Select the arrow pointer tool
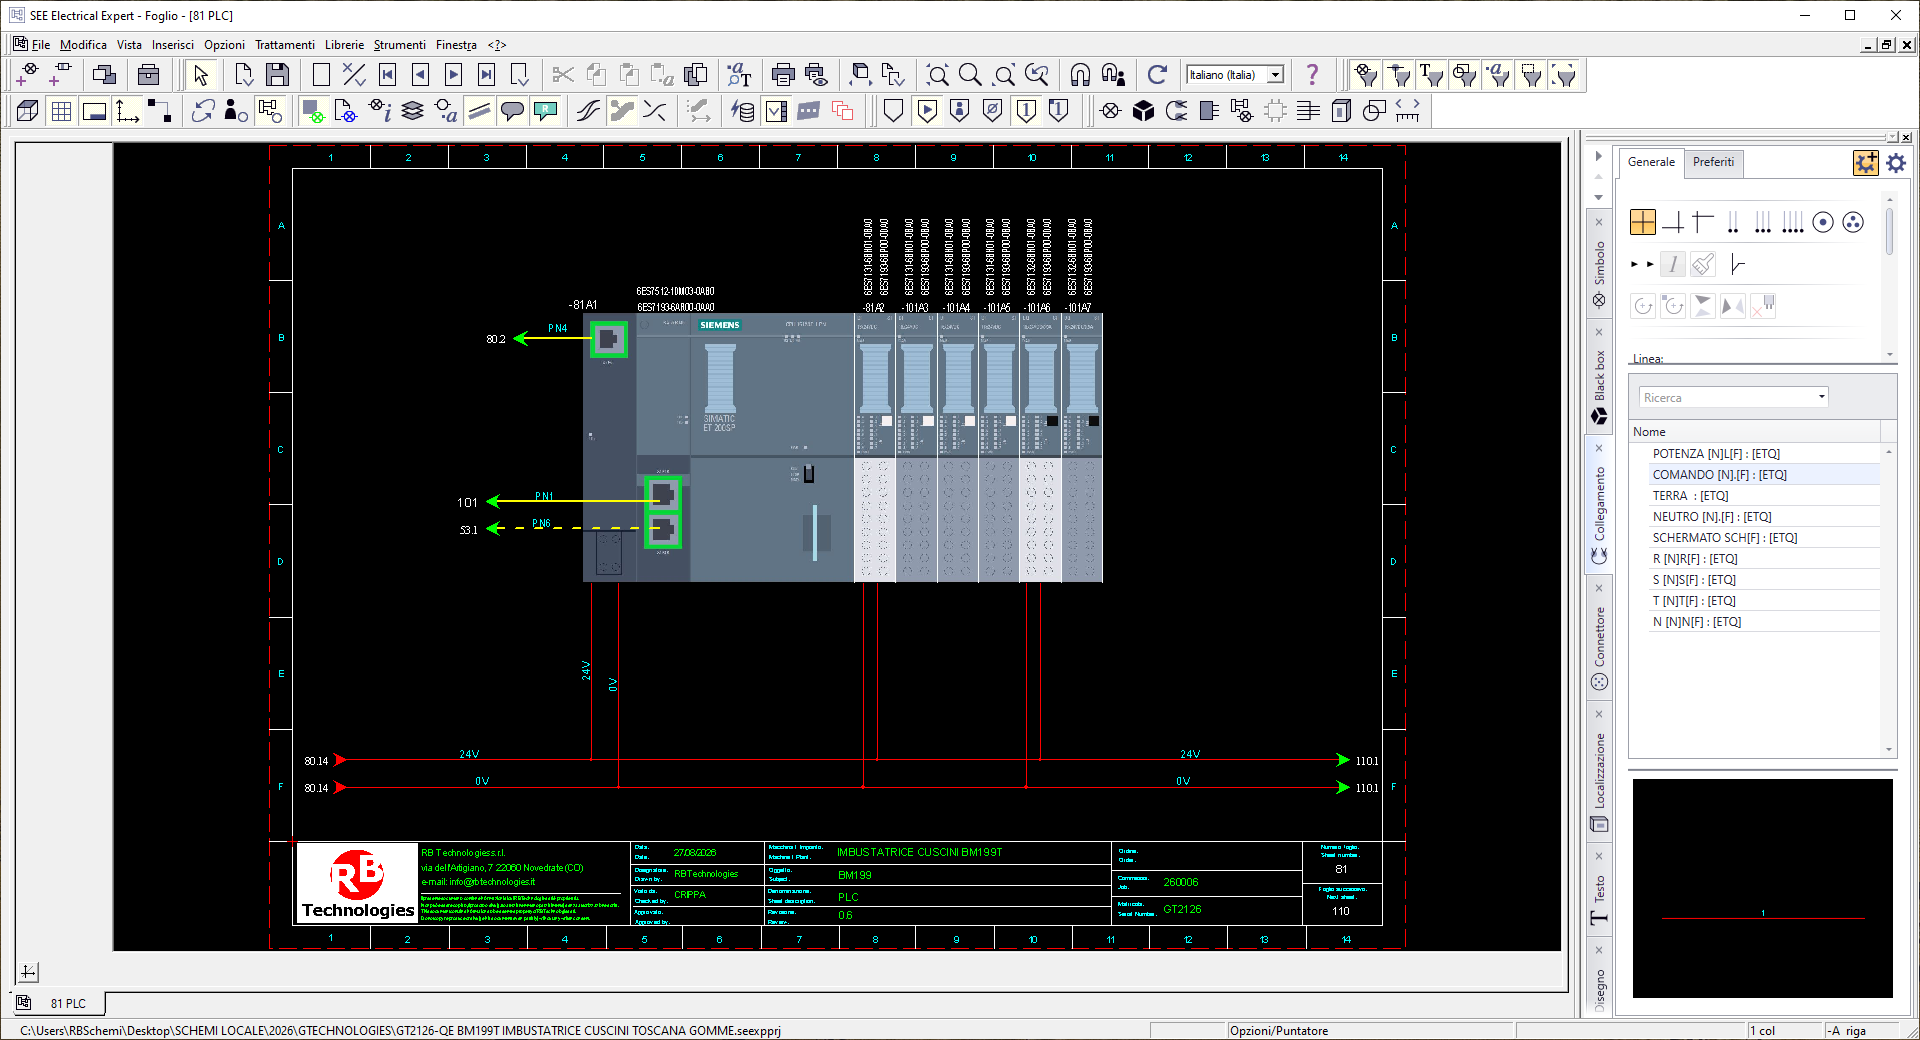1920x1040 pixels. [201, 75]
